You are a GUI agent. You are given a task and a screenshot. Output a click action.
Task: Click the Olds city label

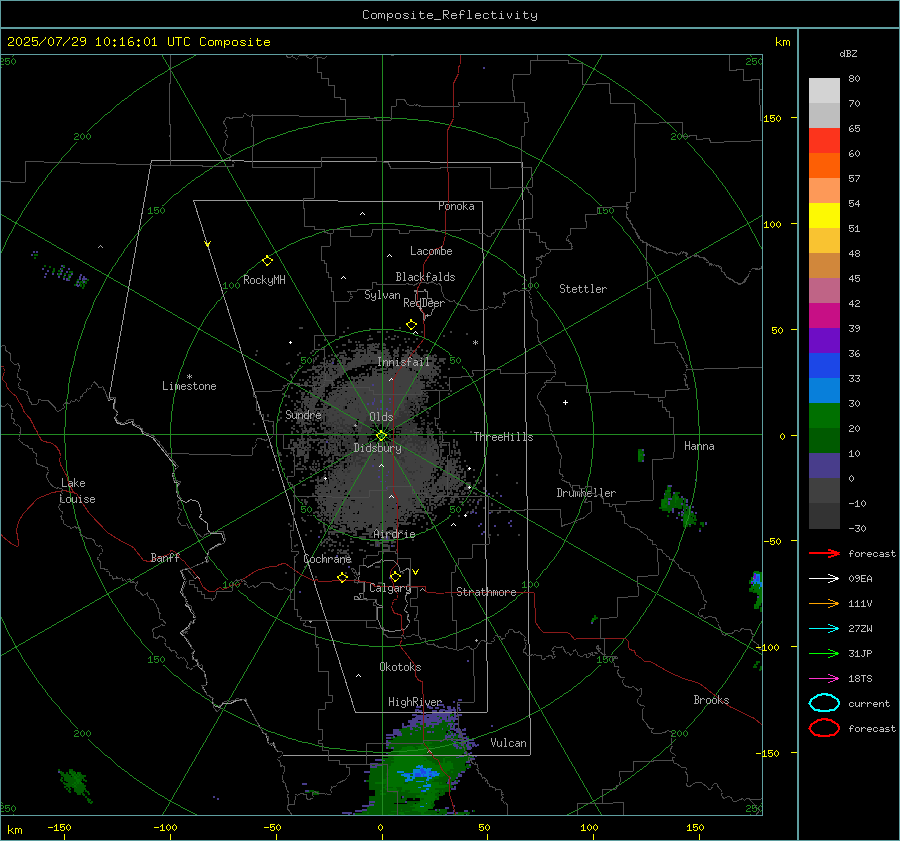tap(381, 417)
